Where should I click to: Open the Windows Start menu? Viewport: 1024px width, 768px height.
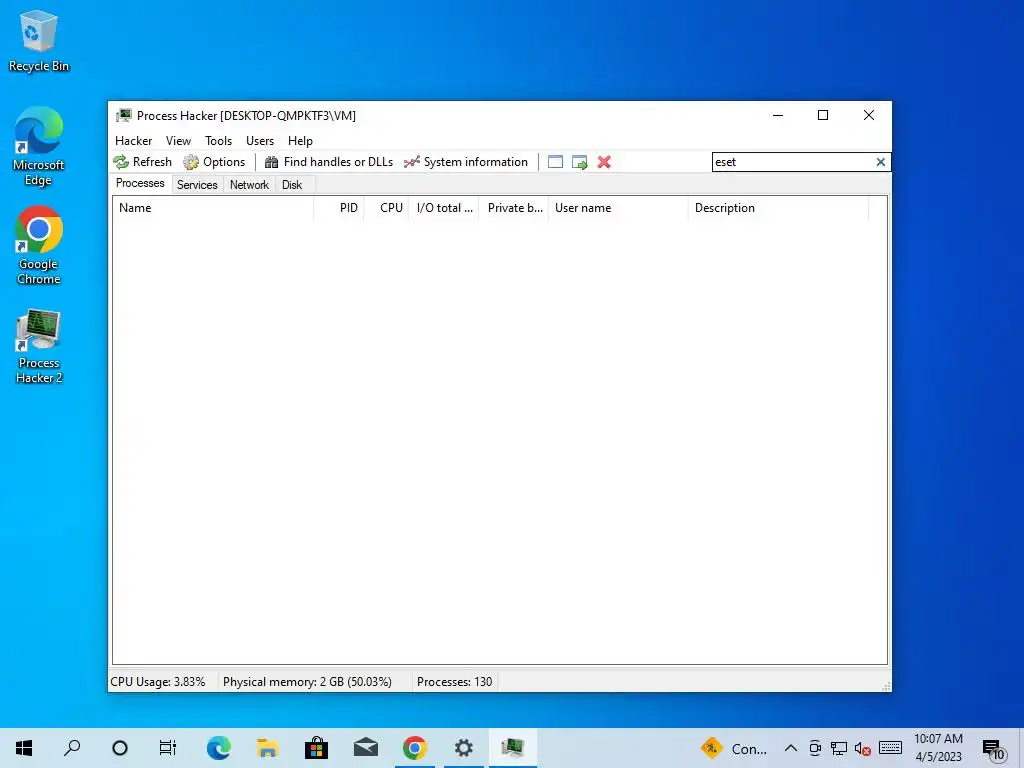[x=24, y=748]
